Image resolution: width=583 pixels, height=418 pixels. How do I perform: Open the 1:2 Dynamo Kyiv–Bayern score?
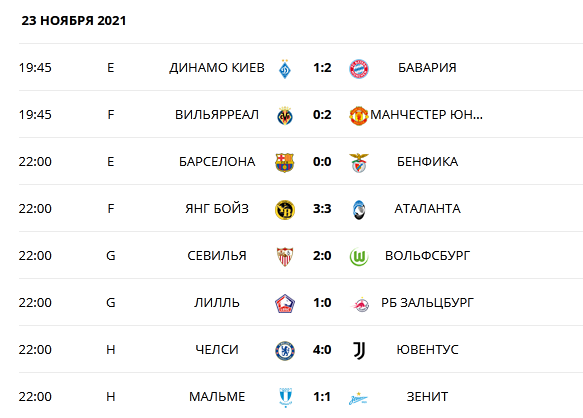(322, 68)
